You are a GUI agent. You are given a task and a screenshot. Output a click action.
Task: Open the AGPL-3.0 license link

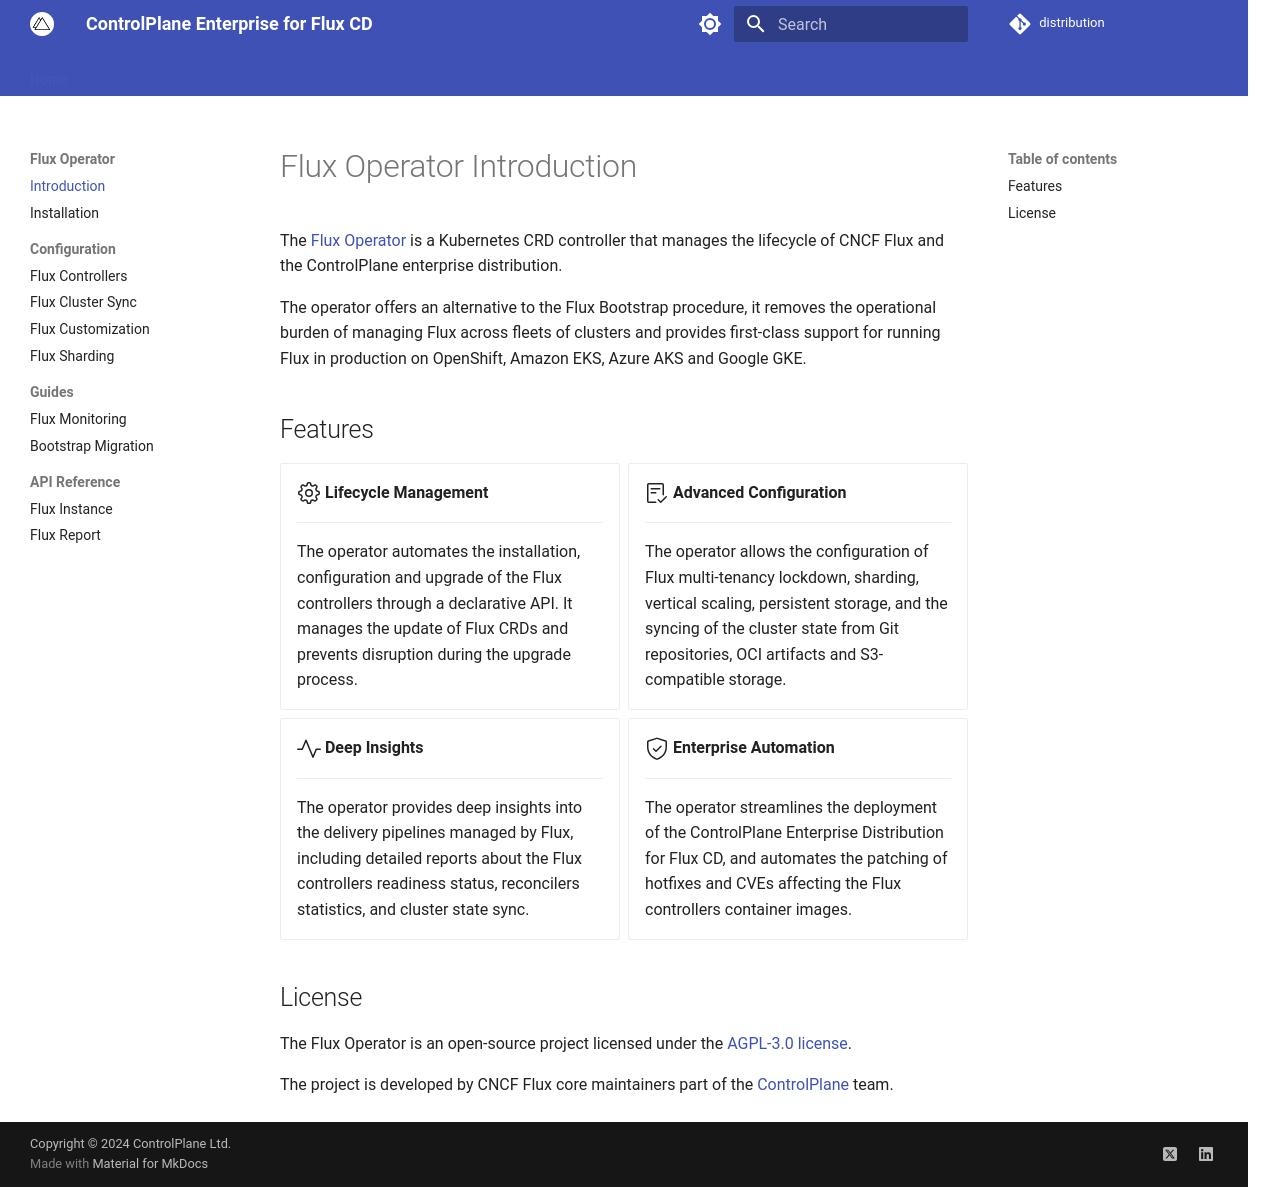[x=787, y=1043]
